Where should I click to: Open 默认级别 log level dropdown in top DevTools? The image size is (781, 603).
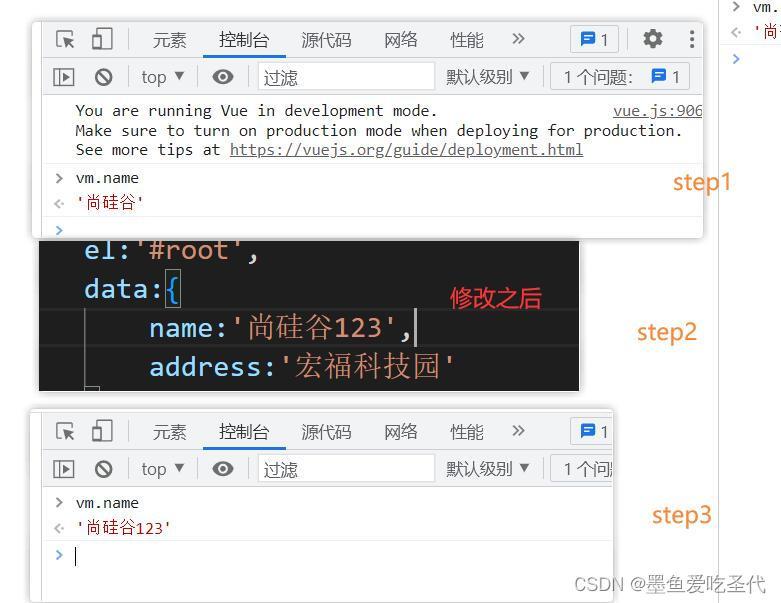487,77
